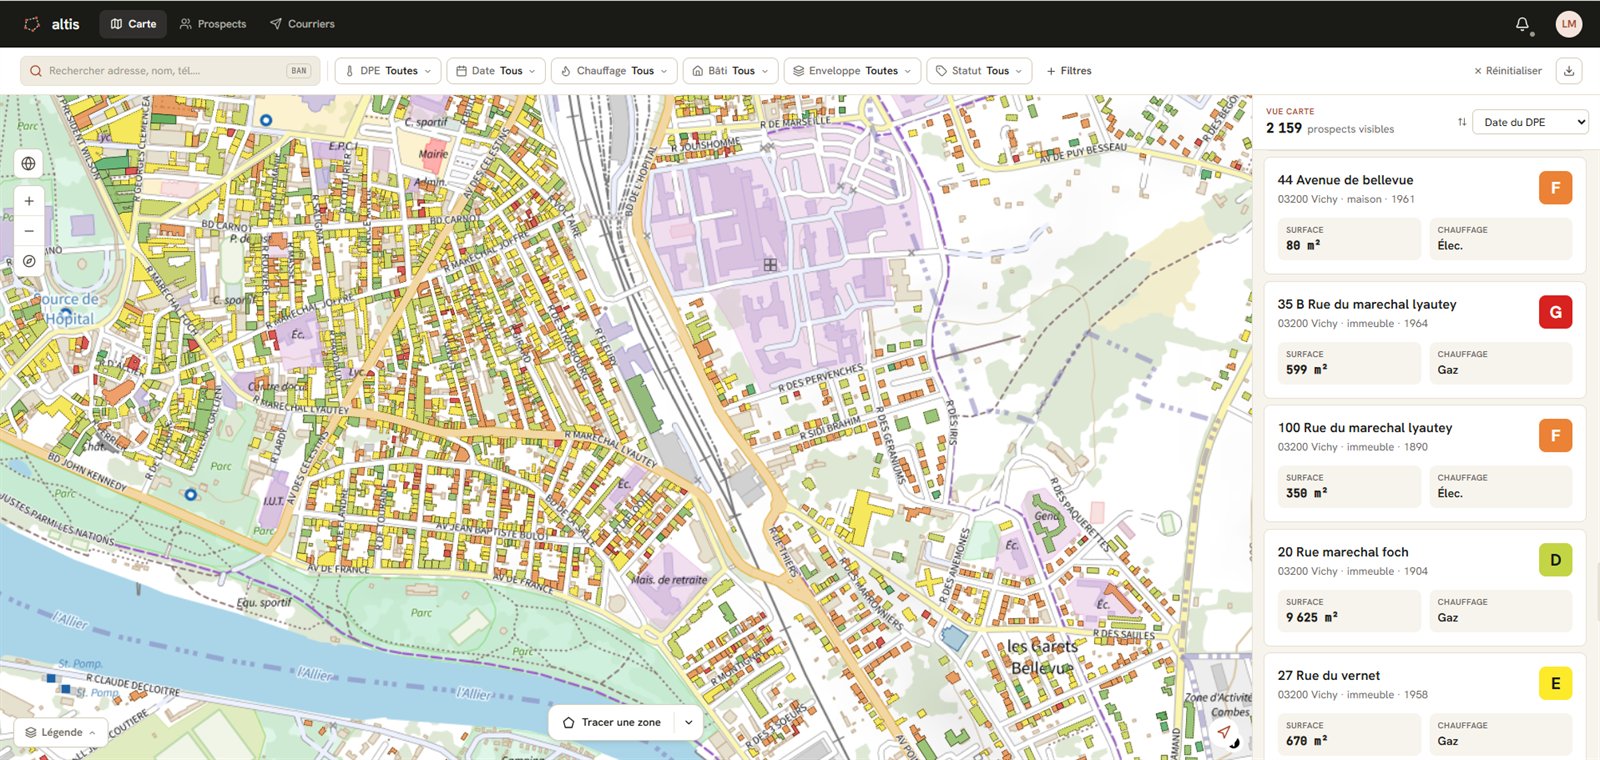Click the Mairie label on the map
This screenshot has height=760, width=1600.
click(433, 154)
